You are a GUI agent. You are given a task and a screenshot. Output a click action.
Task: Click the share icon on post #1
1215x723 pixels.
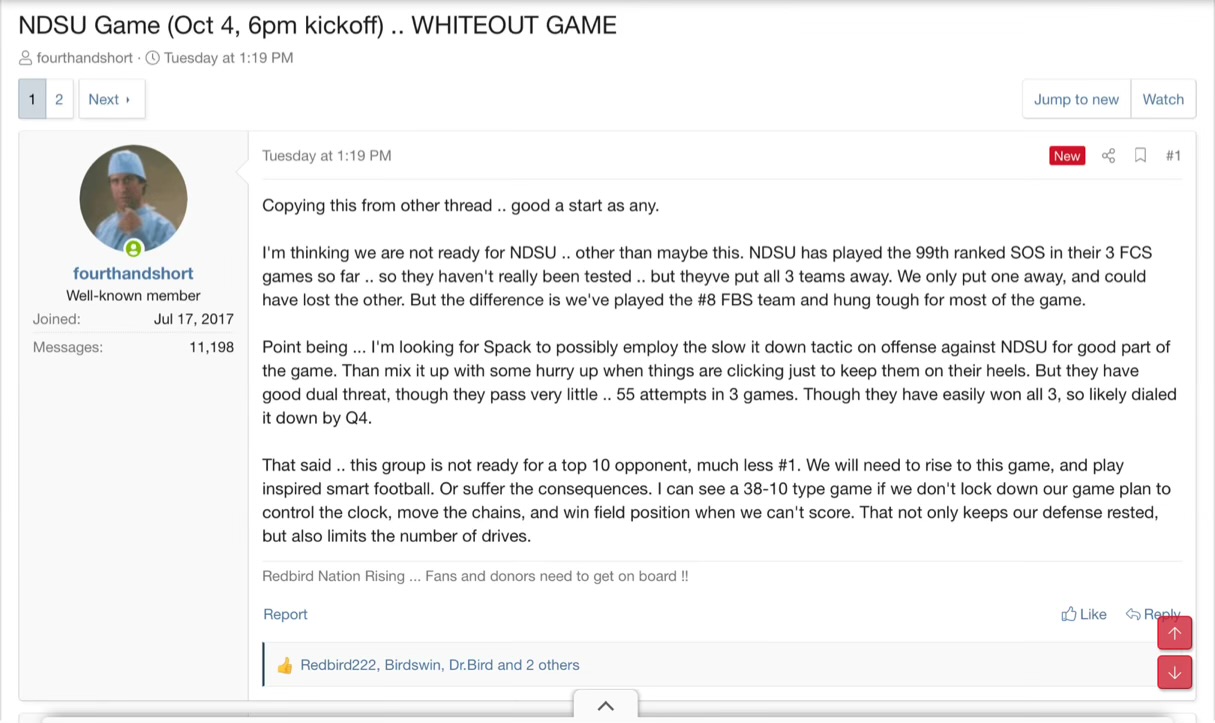(x=1108, y=156)
